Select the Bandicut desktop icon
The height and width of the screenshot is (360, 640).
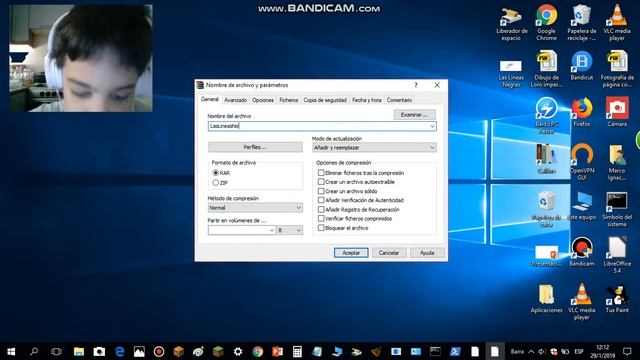pyautogui.click(x=582, y=65)
